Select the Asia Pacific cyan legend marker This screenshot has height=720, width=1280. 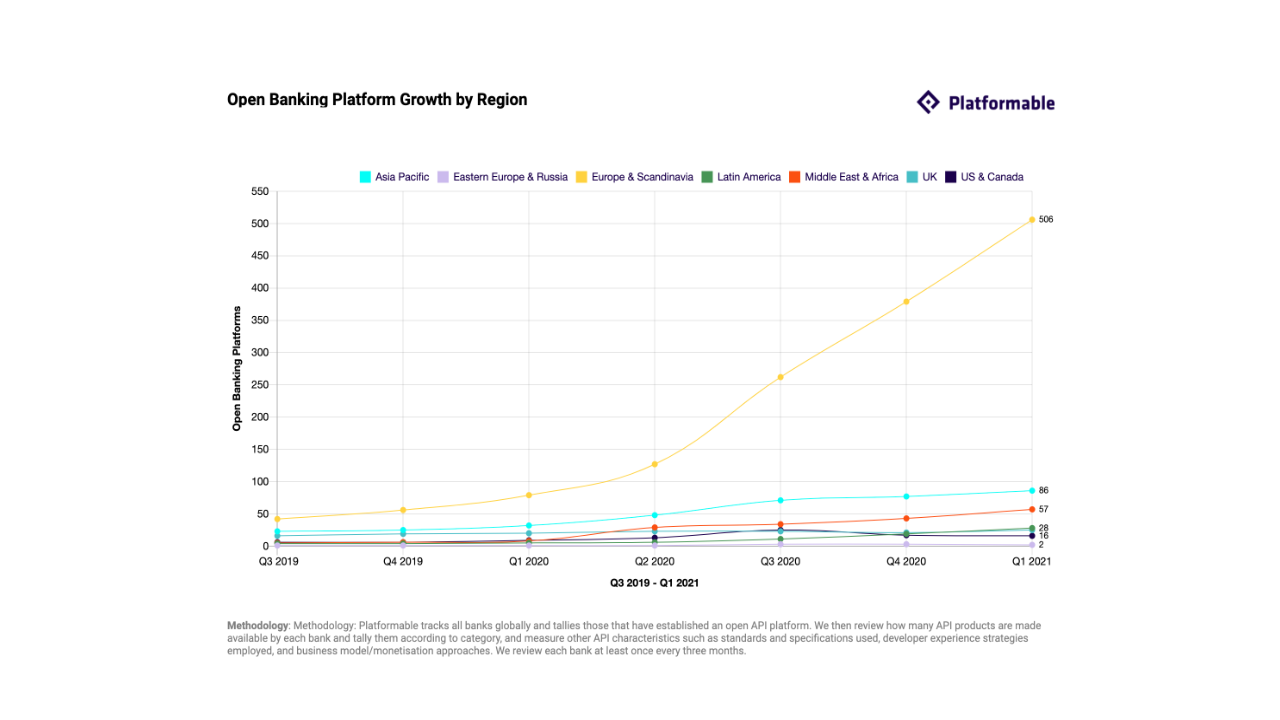coord(365,177)
